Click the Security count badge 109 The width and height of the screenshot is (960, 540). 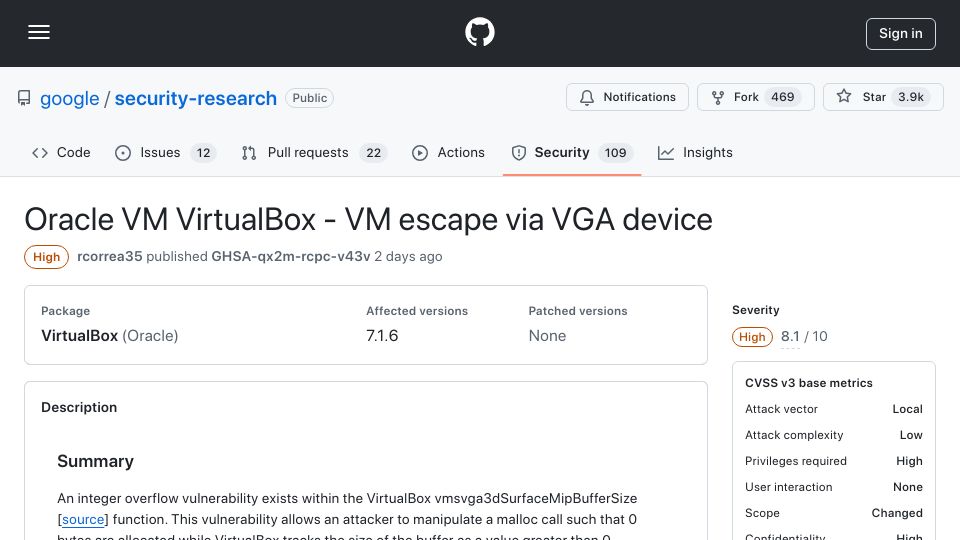[x=615, y=153]
